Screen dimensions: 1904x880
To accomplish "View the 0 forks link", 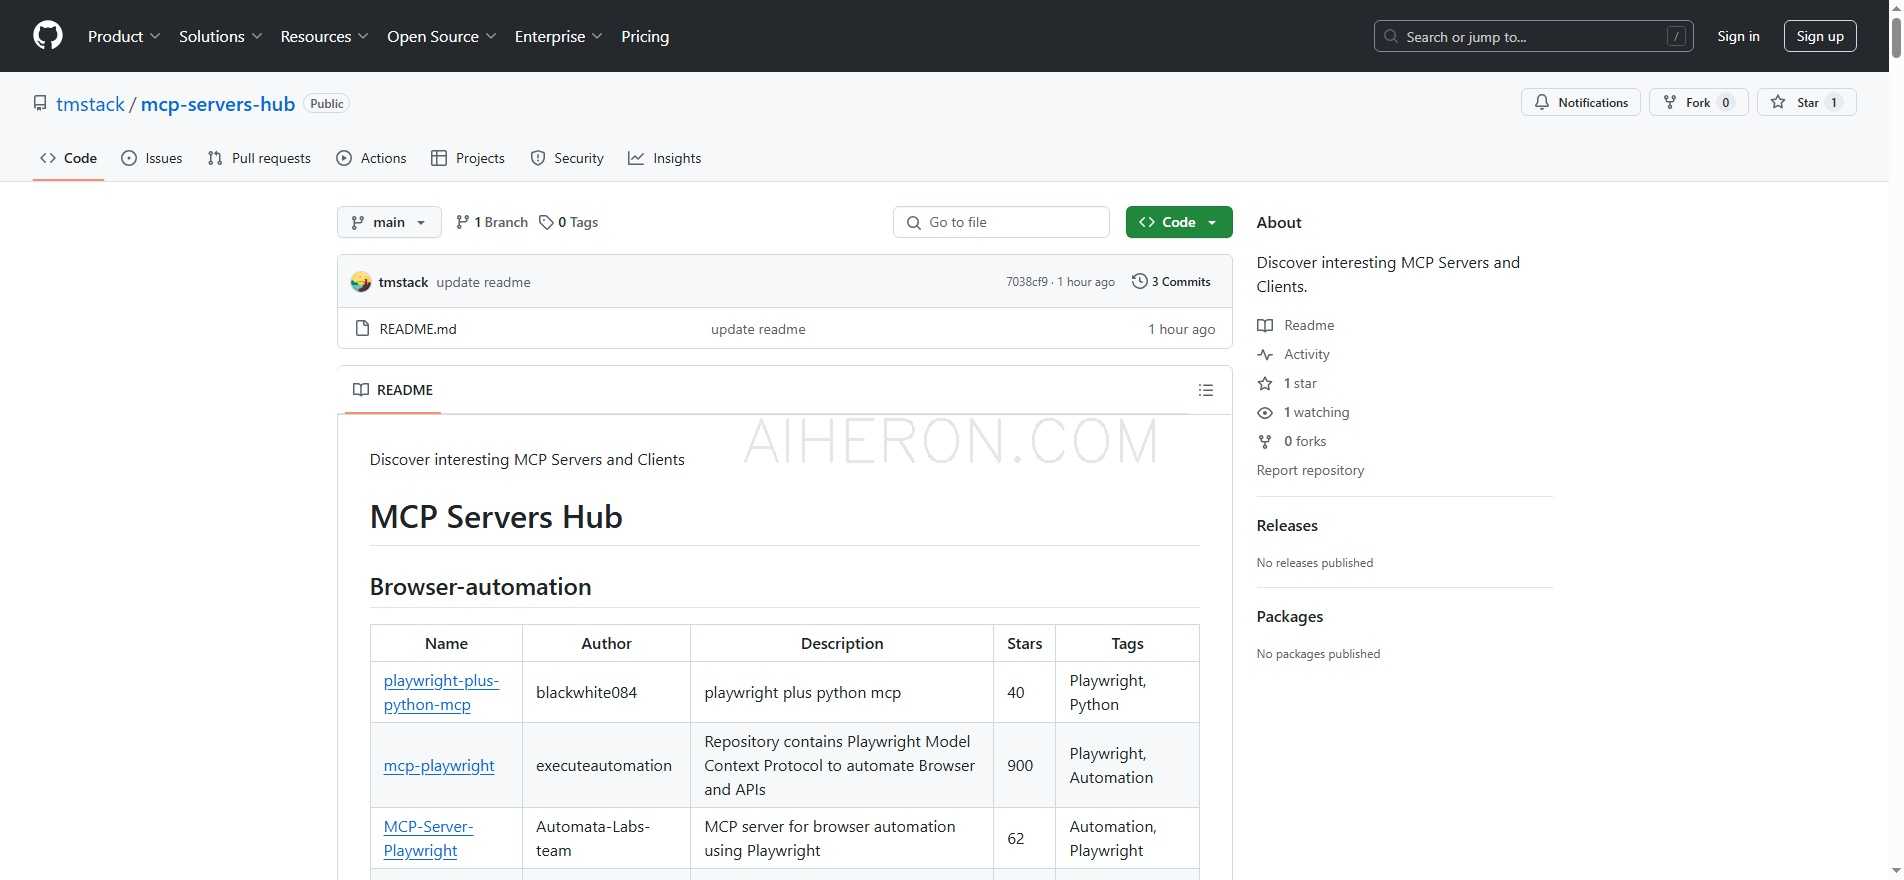I will tap(1292, 441).
